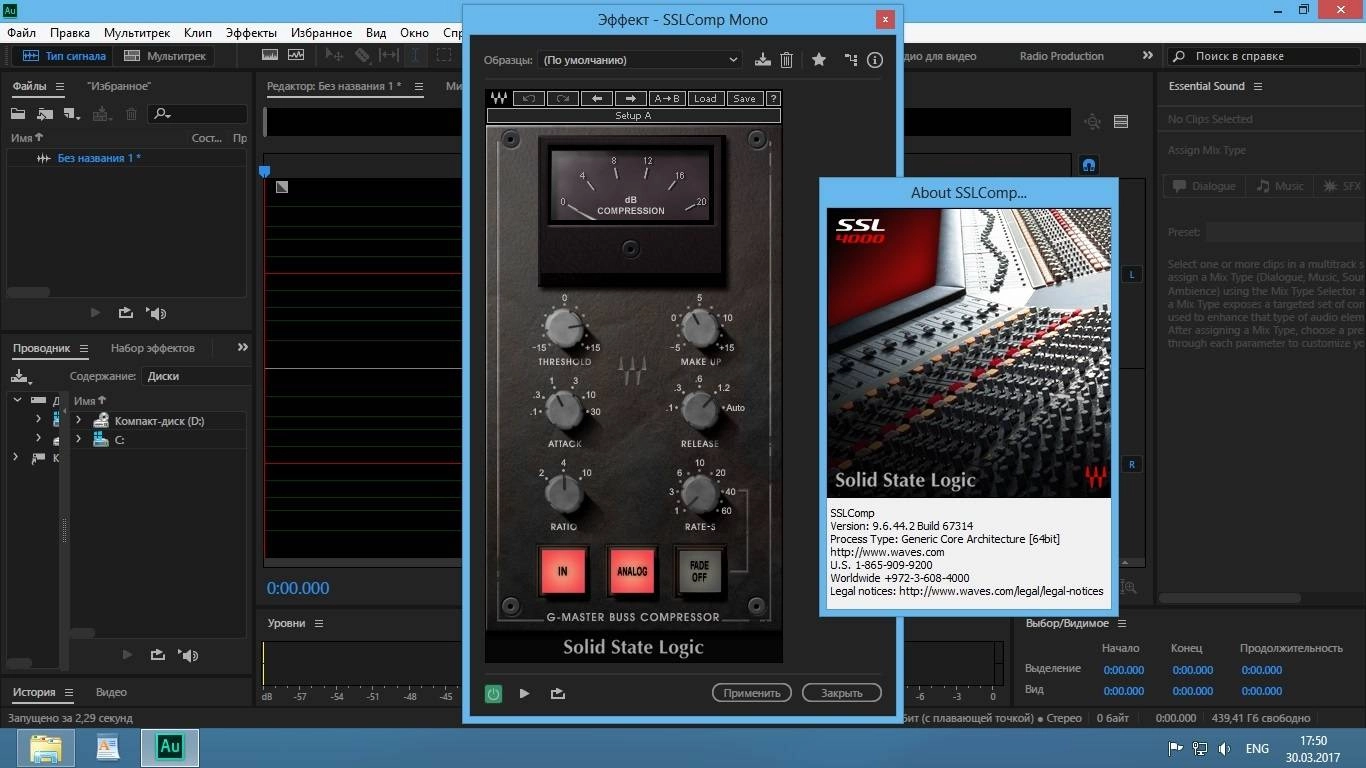This screenshot has width=1366, height=768.
Task: Switch to Видео tab
Action: [x=111, y=692]
